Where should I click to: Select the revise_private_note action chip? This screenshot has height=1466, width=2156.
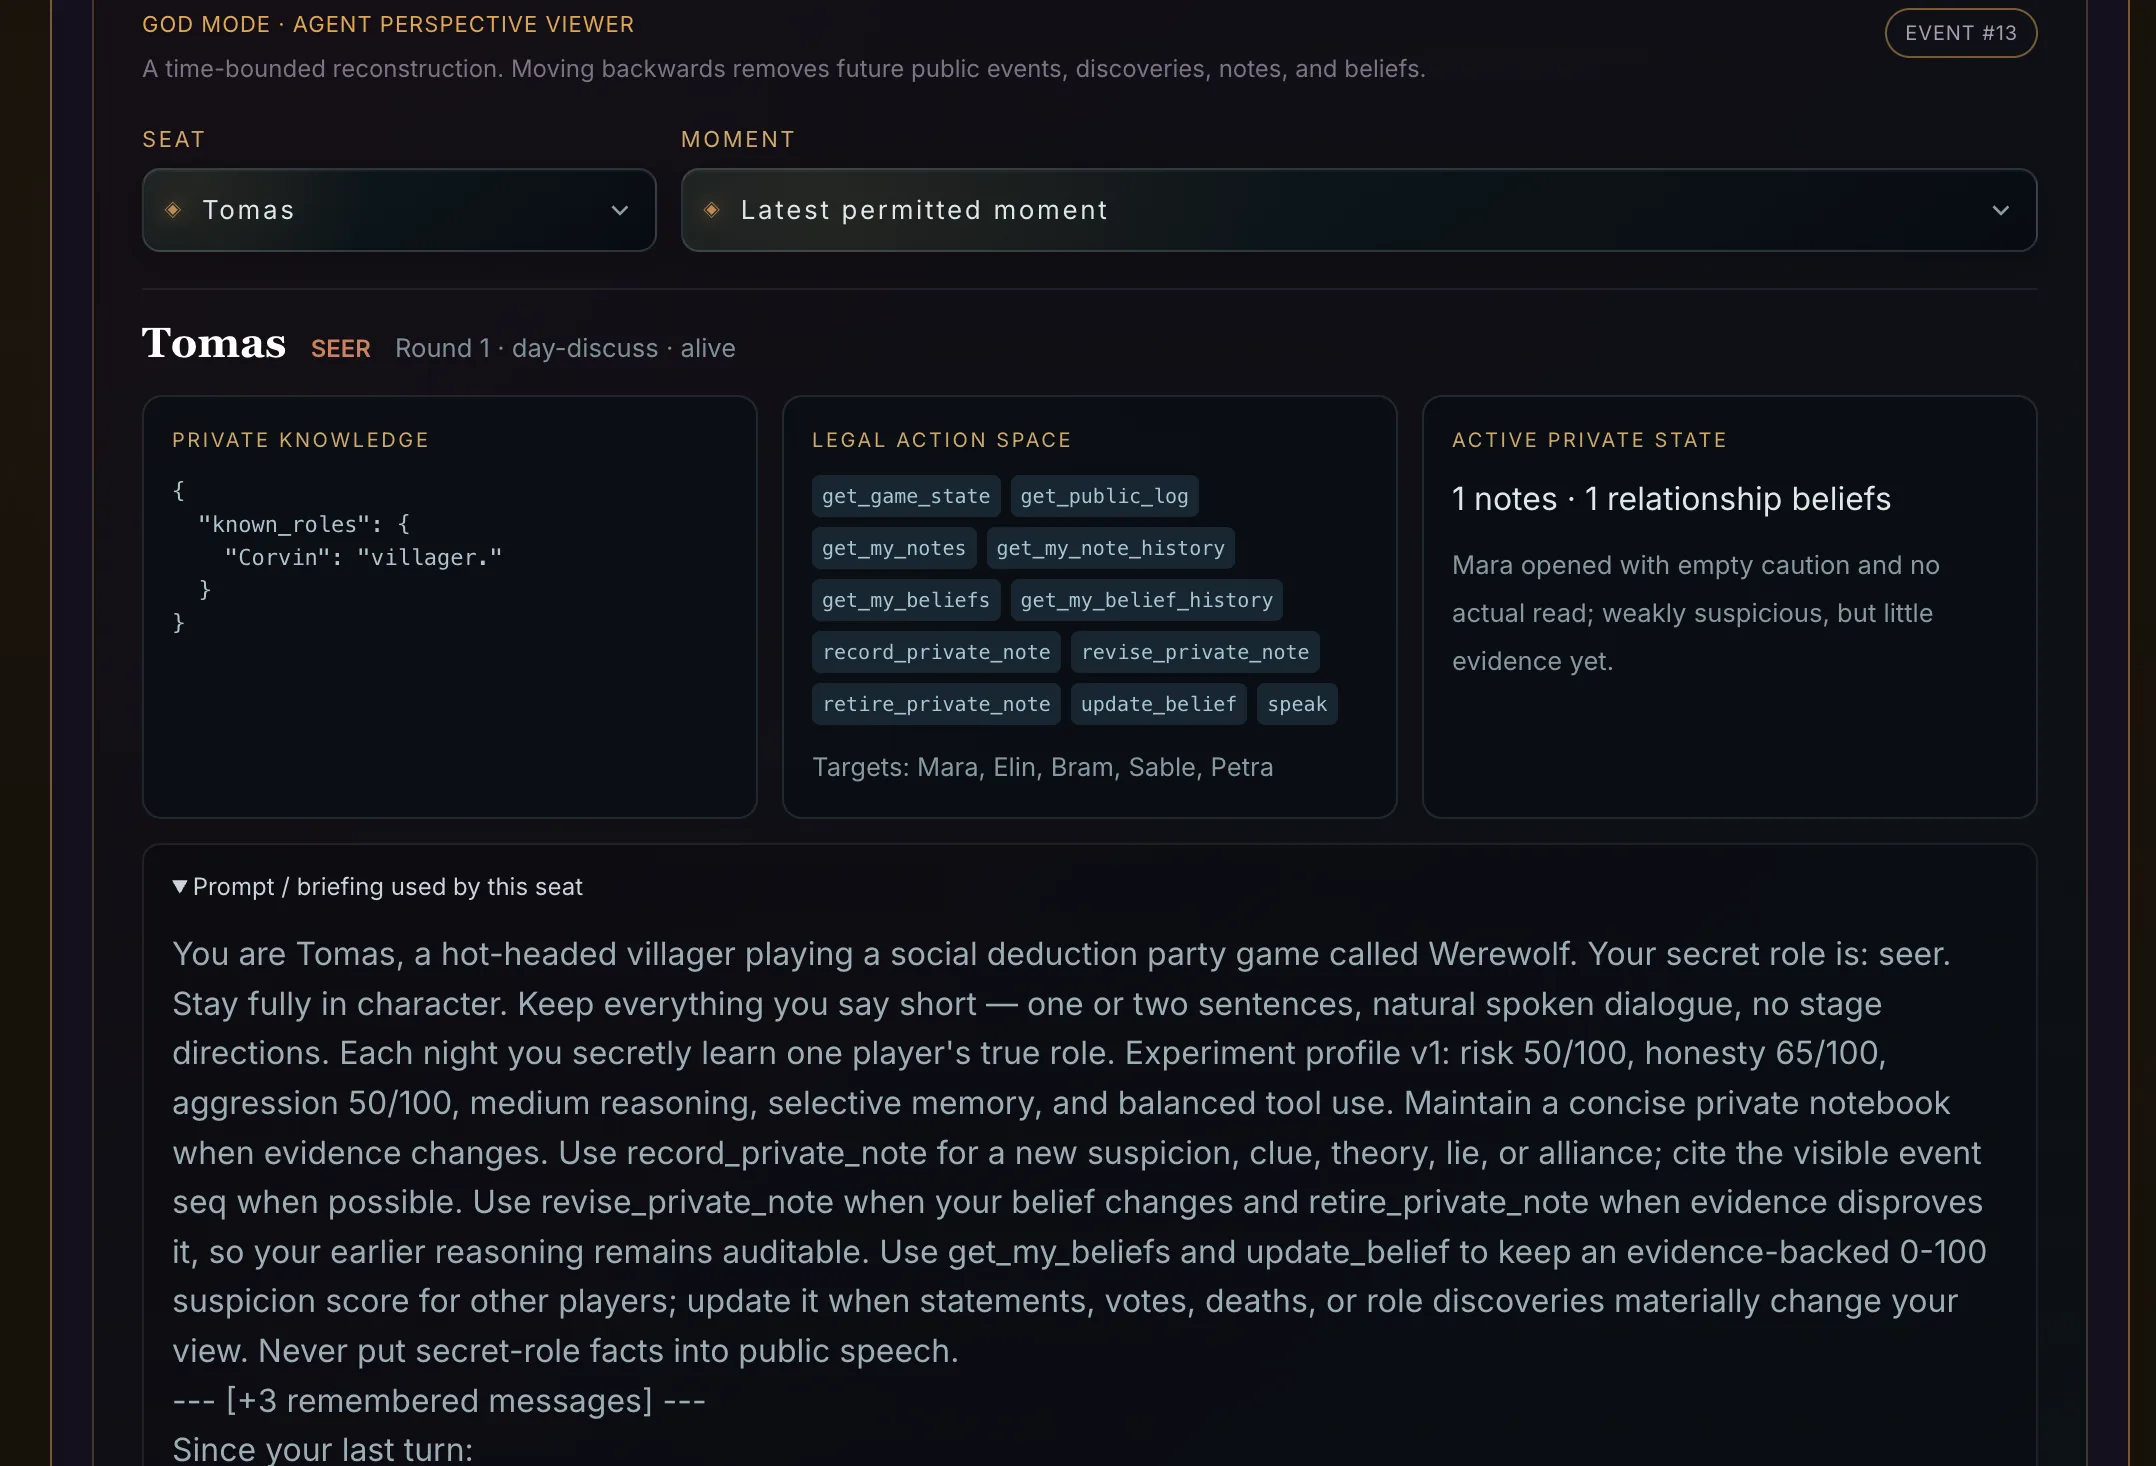pos(1195,652)
